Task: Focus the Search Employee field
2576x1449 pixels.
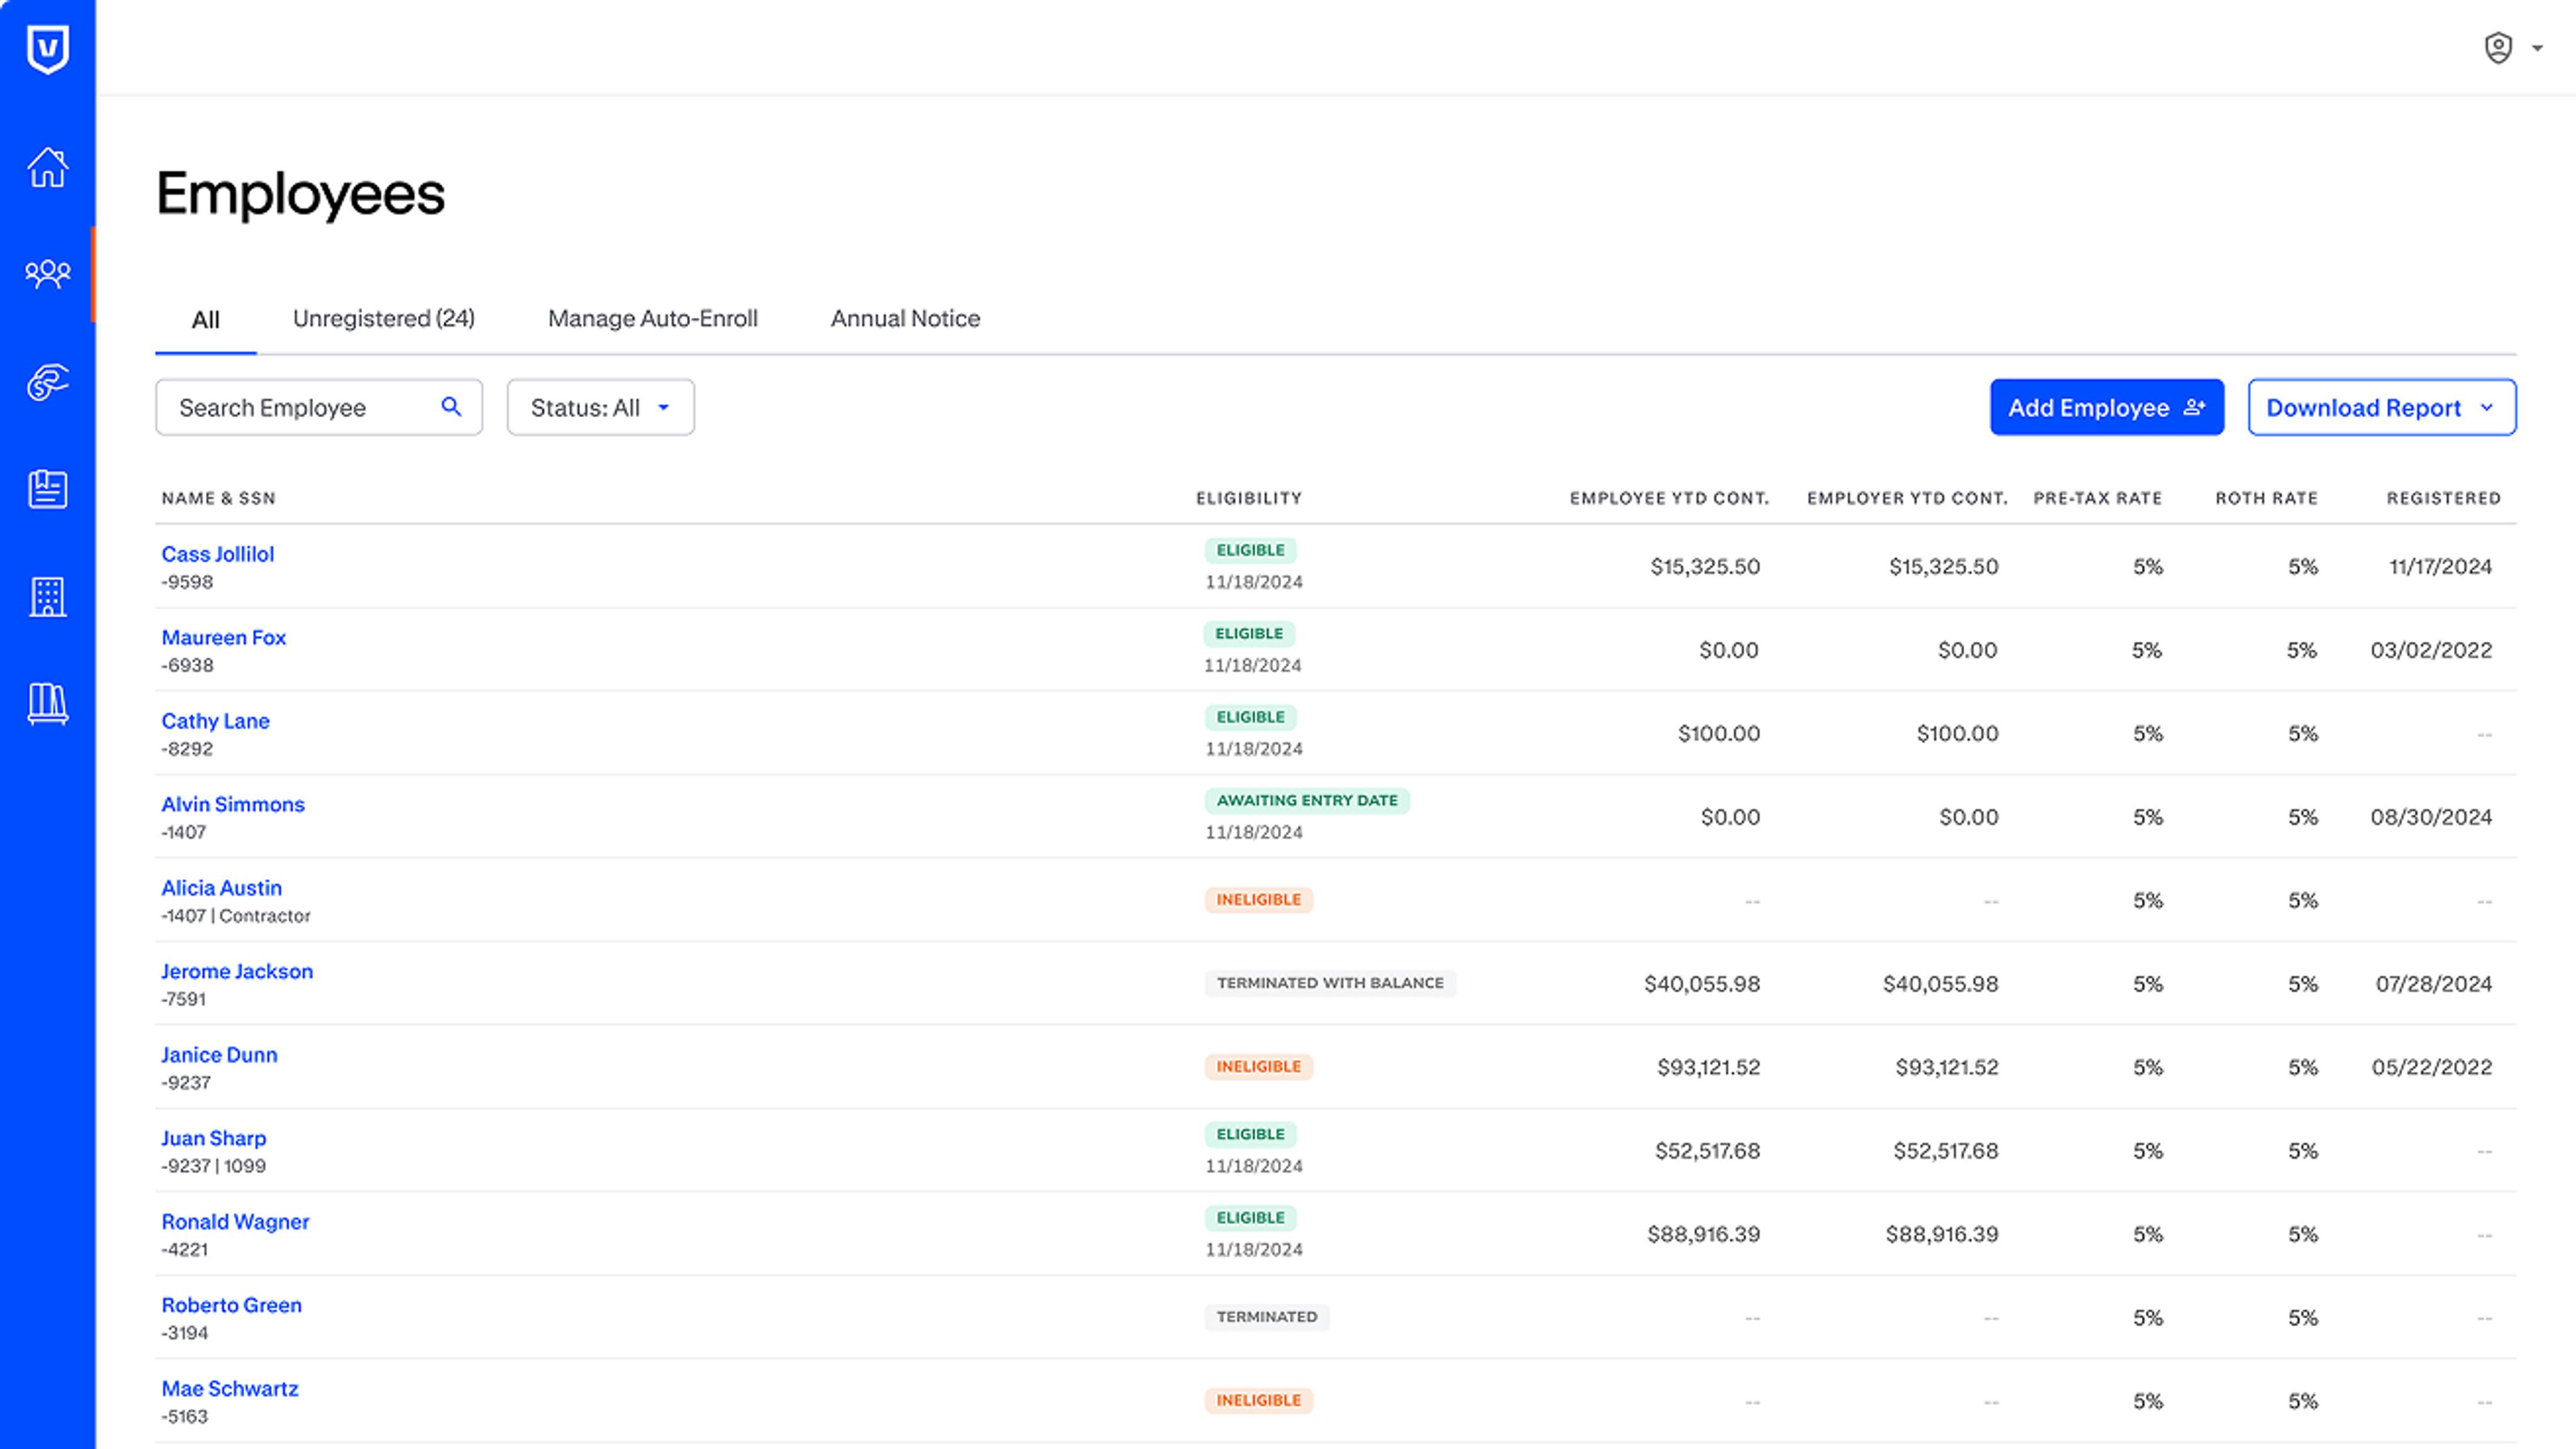Action: 318,407
